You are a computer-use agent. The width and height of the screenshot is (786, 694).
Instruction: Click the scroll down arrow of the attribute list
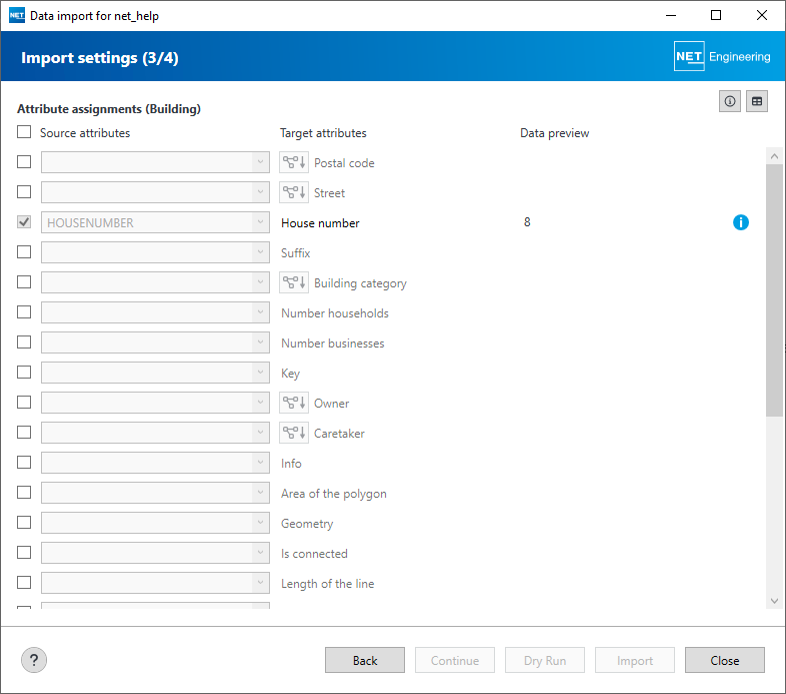774,600
